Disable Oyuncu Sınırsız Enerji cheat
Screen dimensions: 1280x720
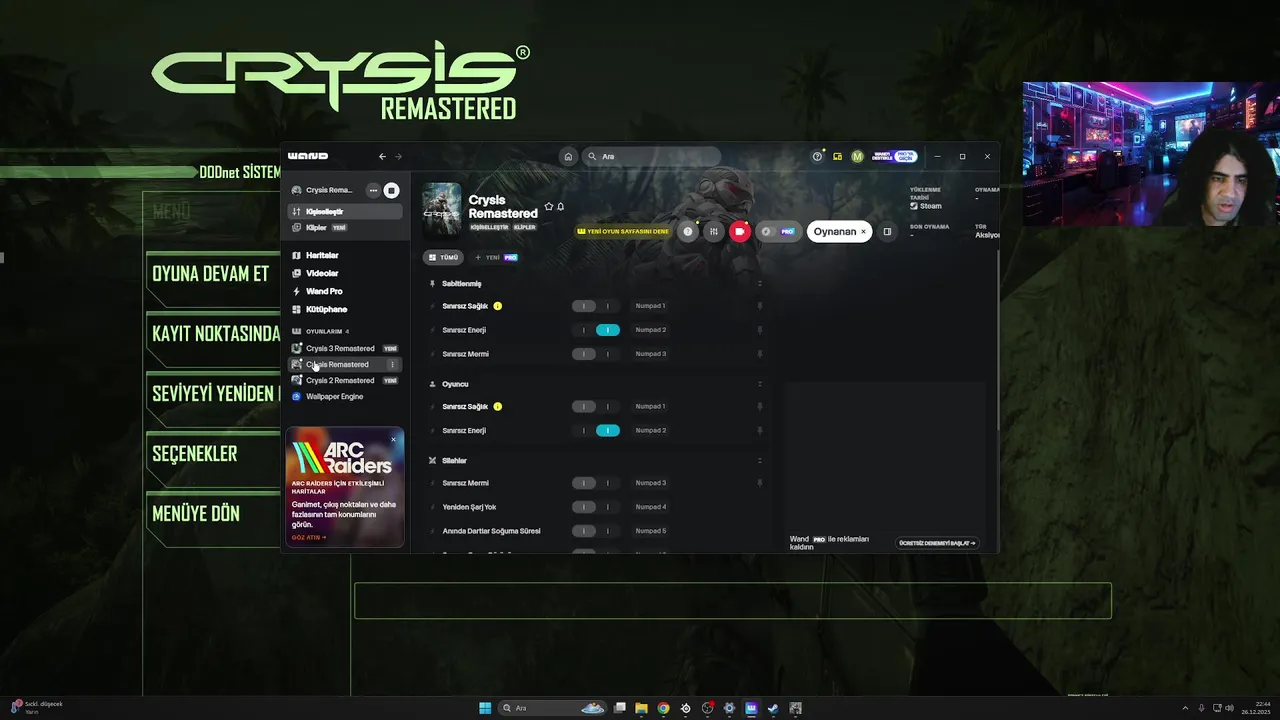[596, 431]
